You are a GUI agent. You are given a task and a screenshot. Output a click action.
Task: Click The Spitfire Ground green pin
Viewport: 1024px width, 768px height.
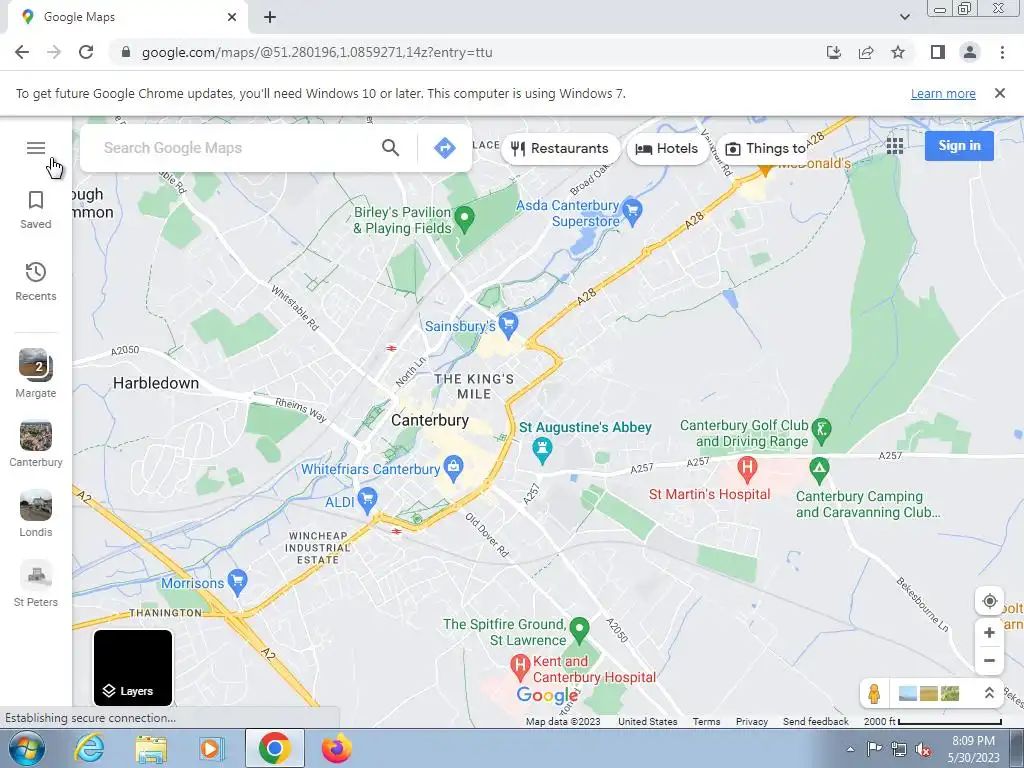pyautogui.click(x=579, y=630)
